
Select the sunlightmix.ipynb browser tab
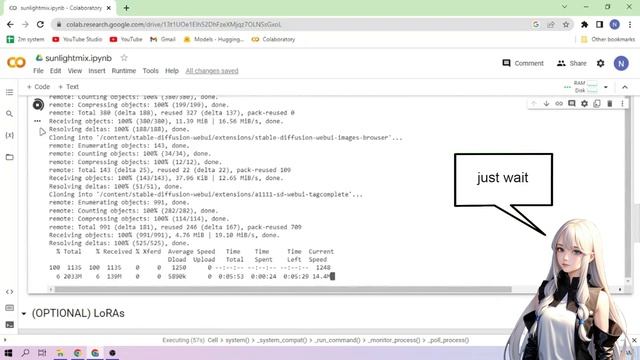coord(60,8)
